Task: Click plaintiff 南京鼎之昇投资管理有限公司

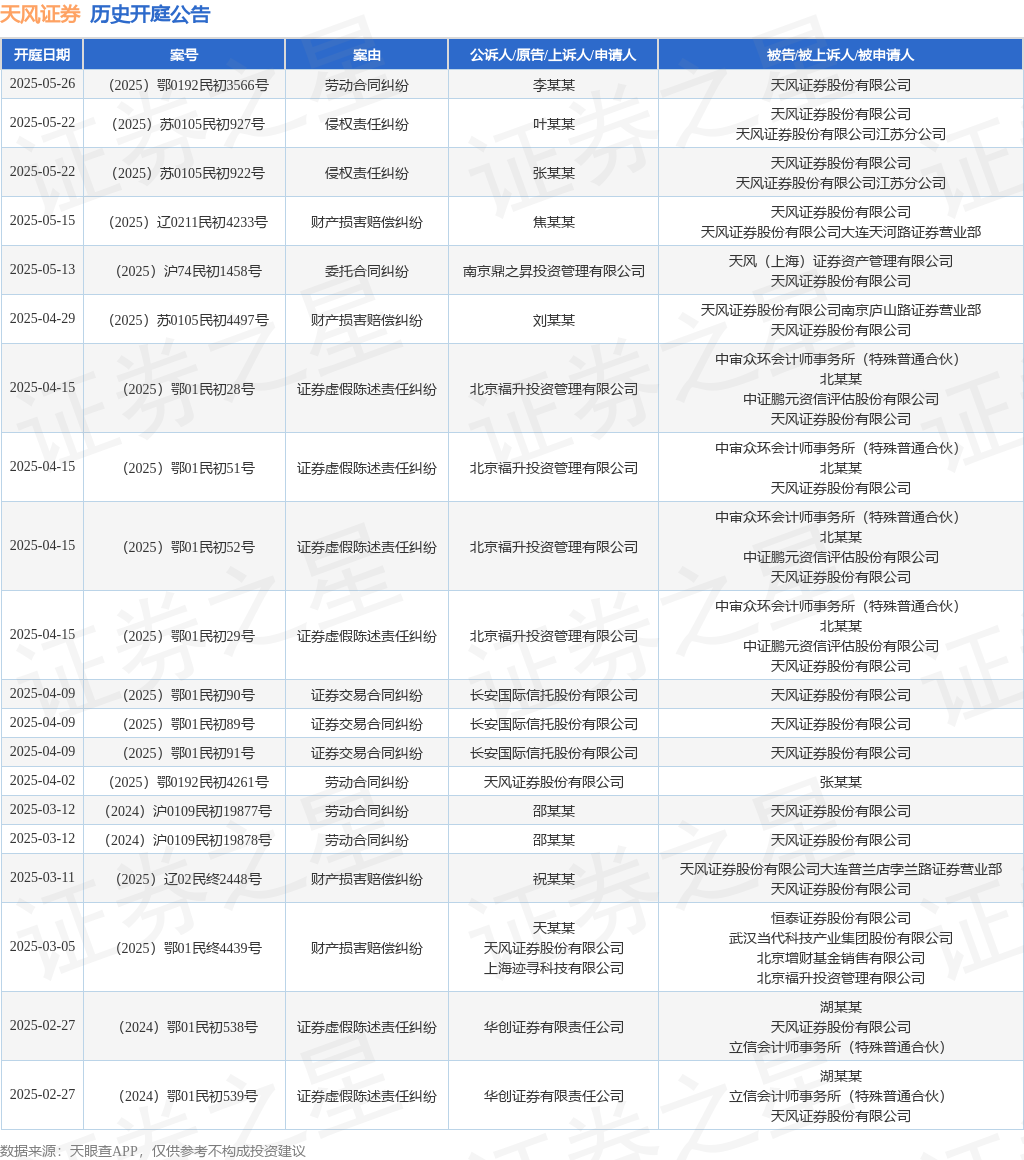Action: 553,271
